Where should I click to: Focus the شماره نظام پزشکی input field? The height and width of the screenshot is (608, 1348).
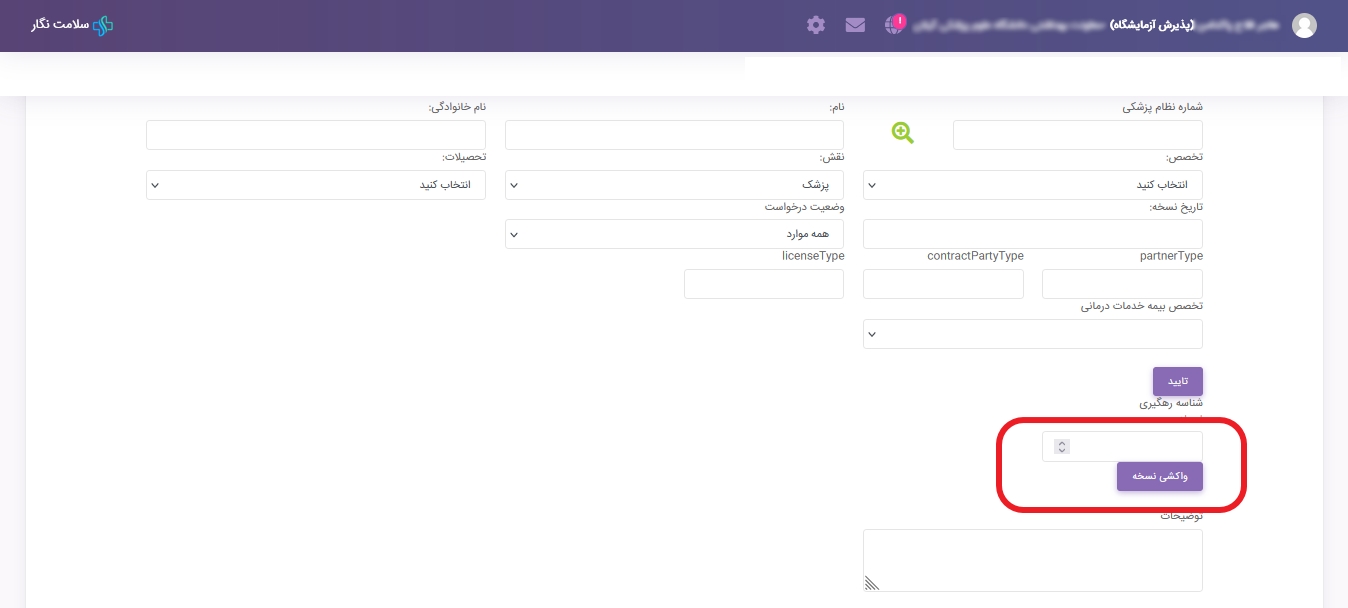[1077, 135]
